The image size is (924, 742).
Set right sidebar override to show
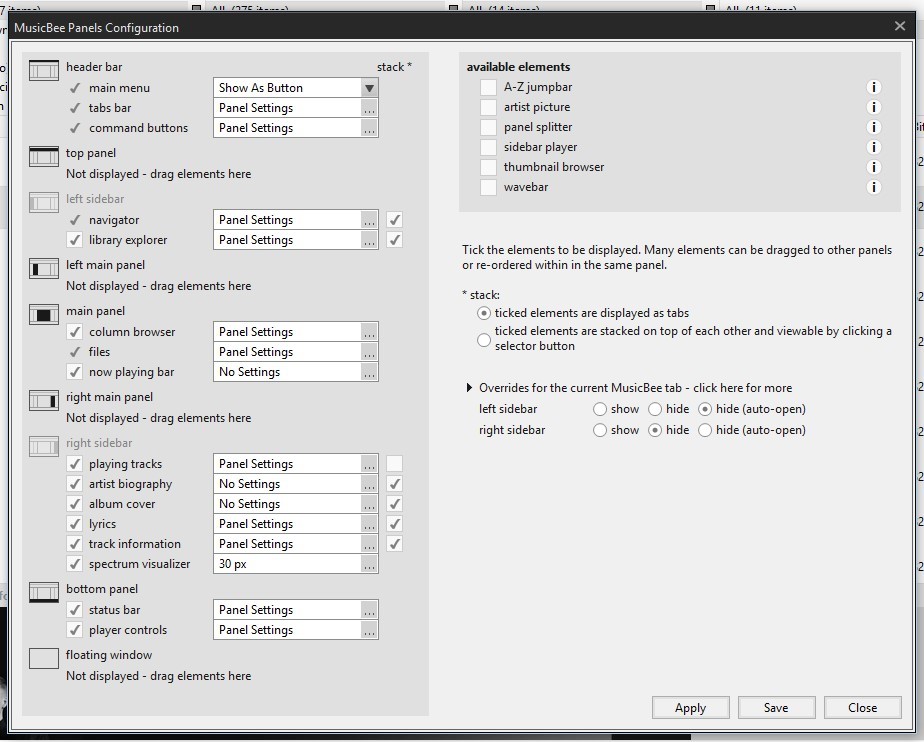coord(600,430)
